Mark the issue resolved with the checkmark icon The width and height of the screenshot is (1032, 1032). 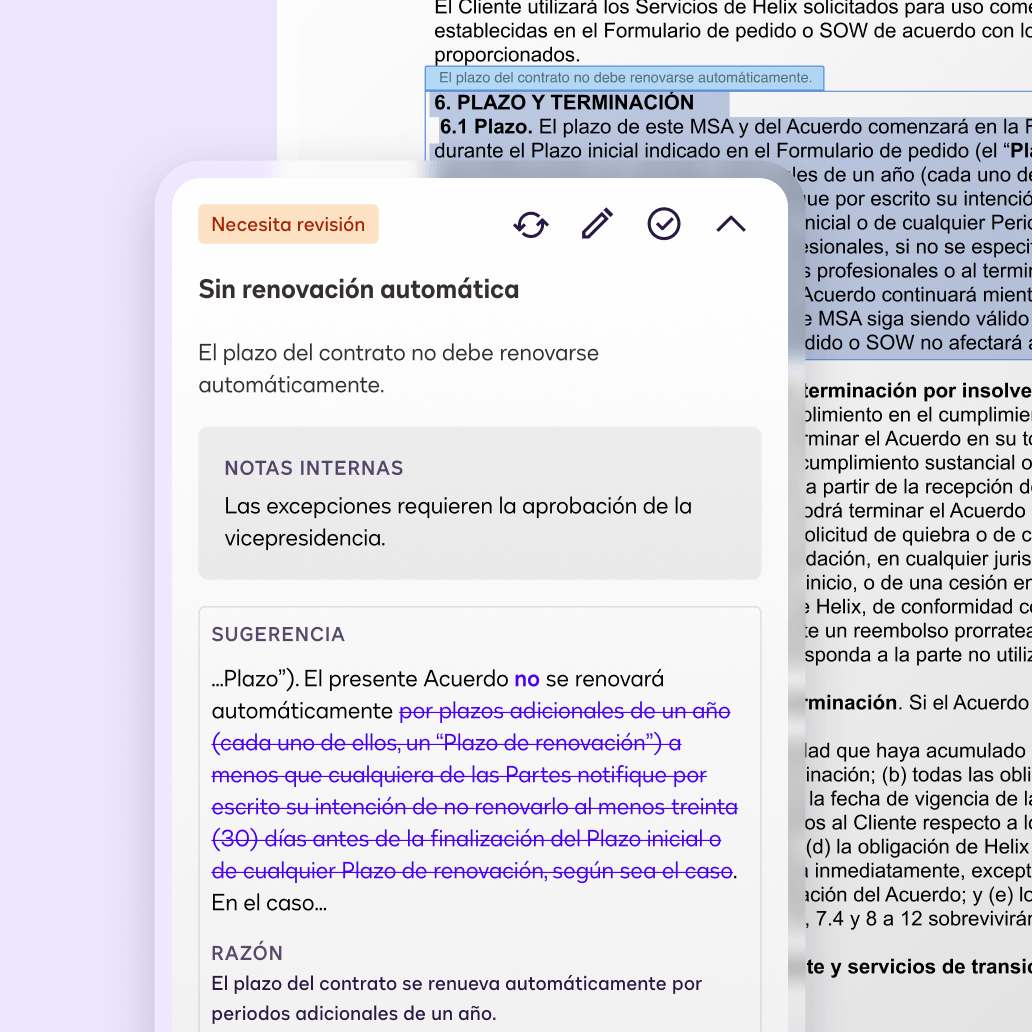pos(664,225)
